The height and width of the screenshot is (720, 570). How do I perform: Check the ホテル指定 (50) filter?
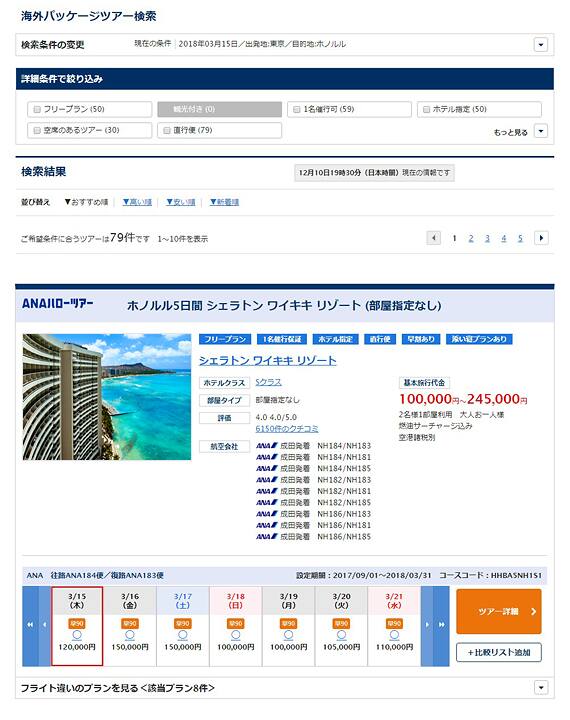pyautogui.click(x=479, y=109)
